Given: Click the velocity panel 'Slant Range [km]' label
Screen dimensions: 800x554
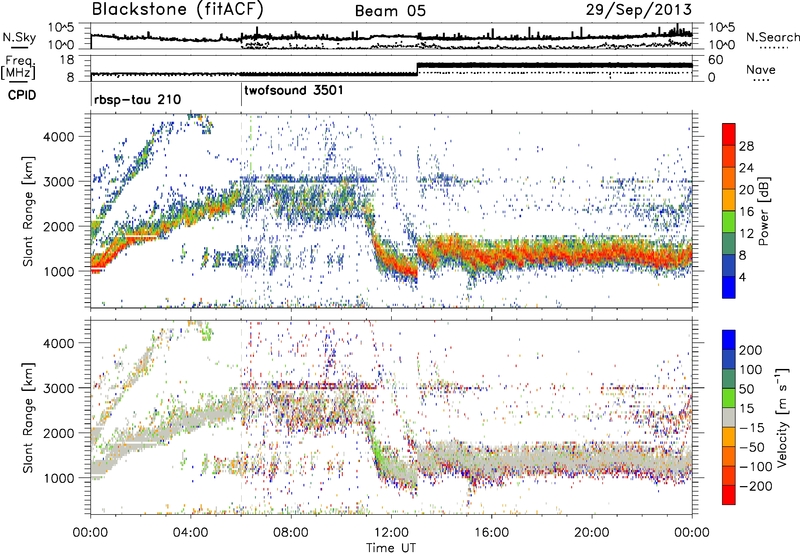Looking at the screenshot, I should [x=28, y=417].
